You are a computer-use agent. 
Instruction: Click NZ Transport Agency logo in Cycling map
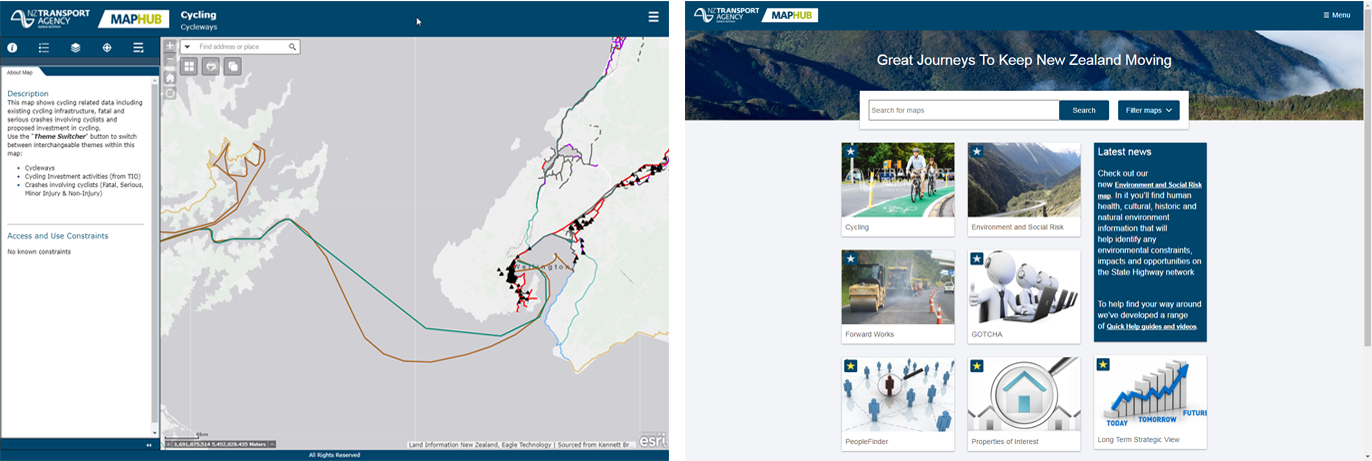pyautogui.click(x=49, y=18)
